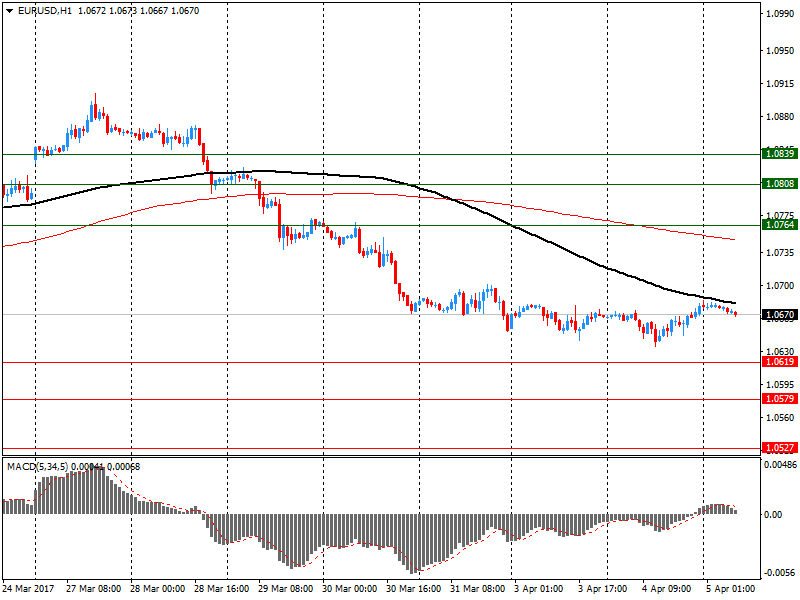Click the triangle arrow beside EURUSD,H1 title

click(9, 9)
